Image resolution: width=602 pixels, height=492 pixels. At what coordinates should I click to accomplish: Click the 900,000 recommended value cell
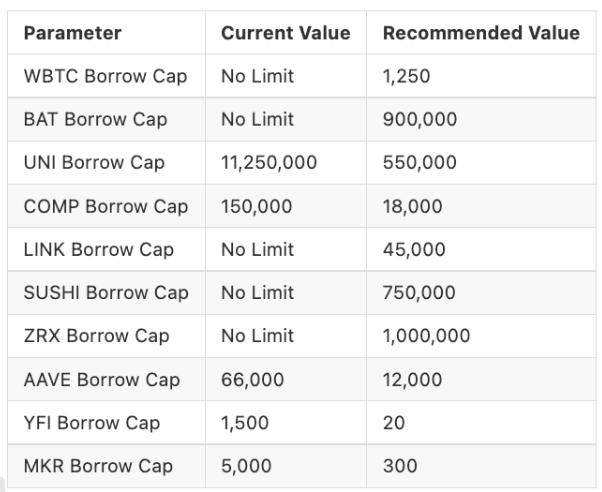(x=419, y=119)
